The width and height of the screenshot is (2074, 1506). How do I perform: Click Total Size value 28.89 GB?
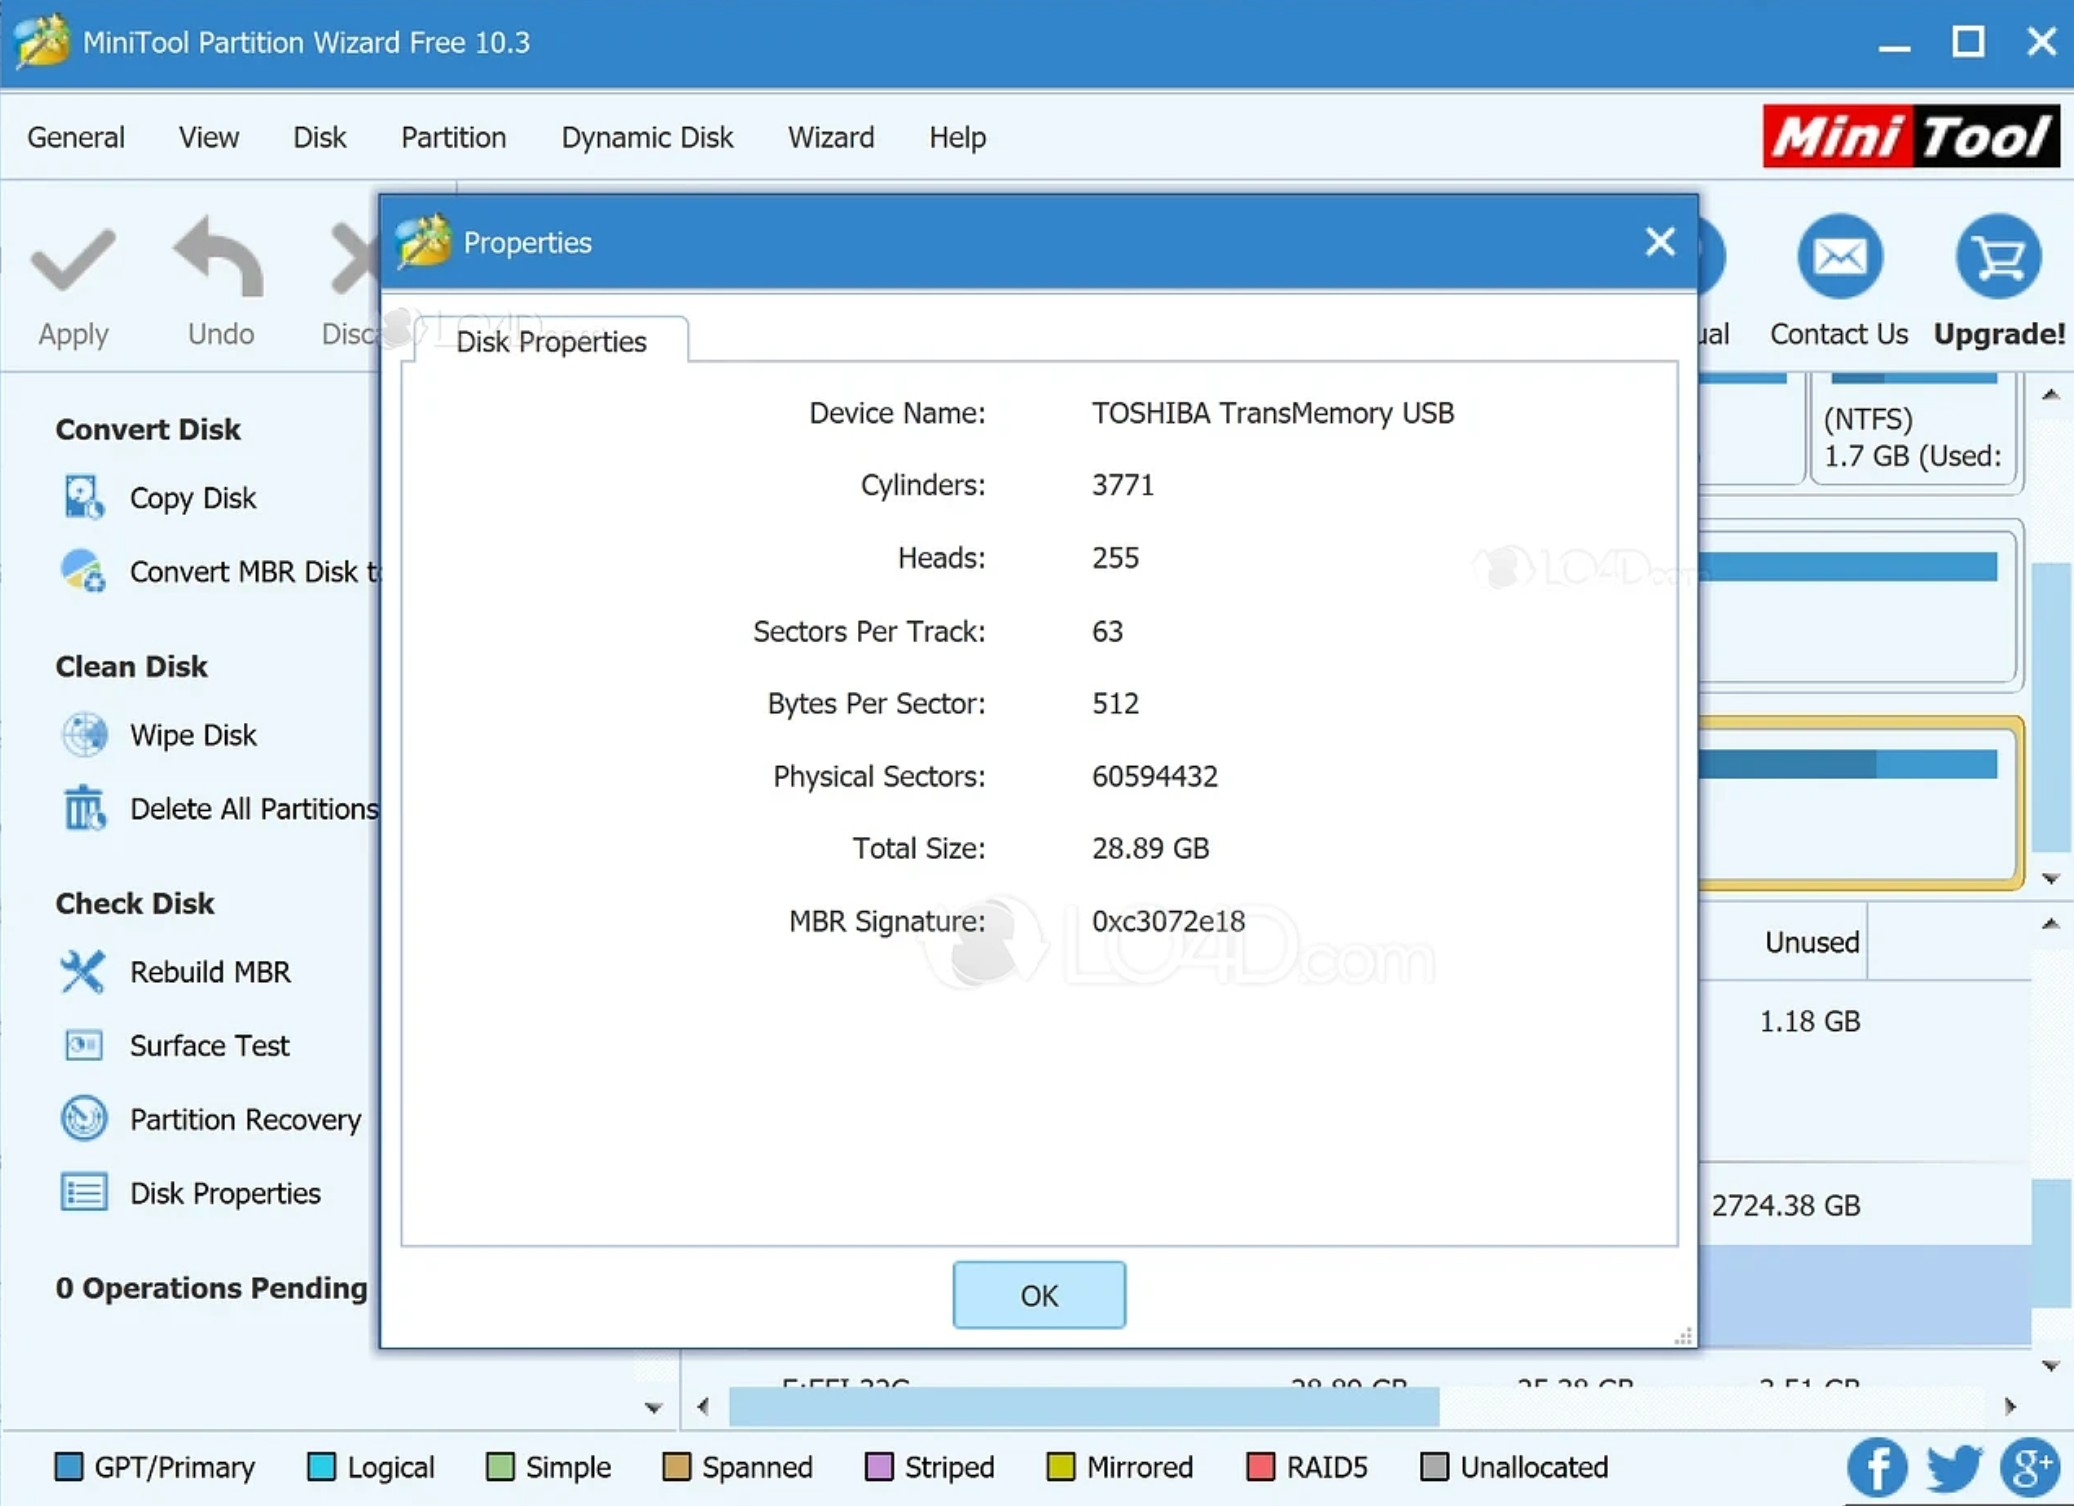(1150, 848)
